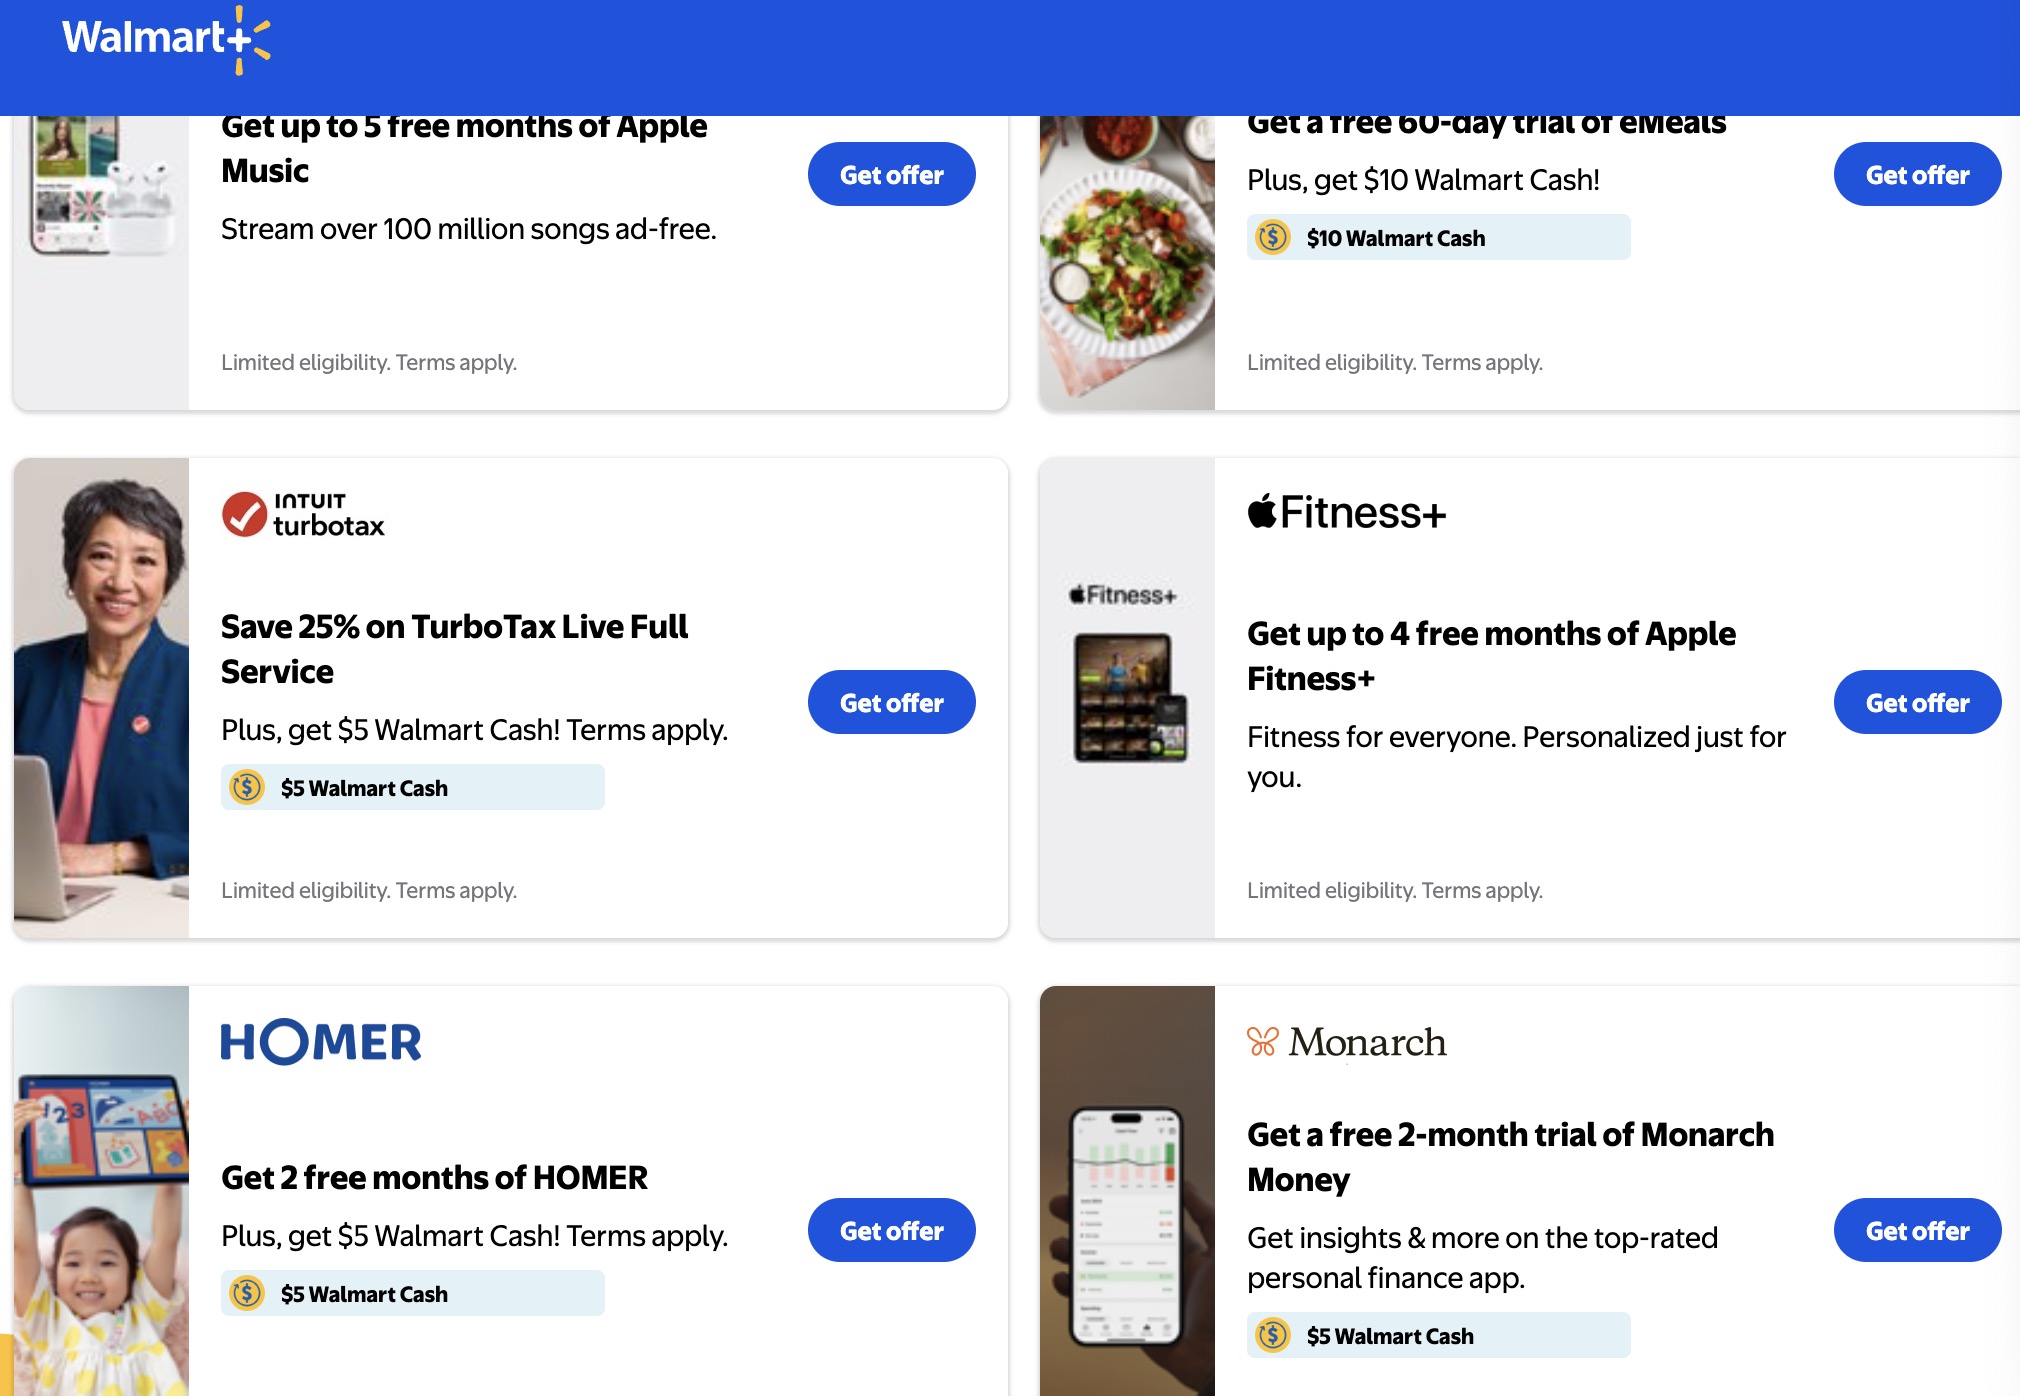This screenshot has width=2020, height=1396.
Task: Get the Apple Music offer
Action: click(x=891, y=175)
